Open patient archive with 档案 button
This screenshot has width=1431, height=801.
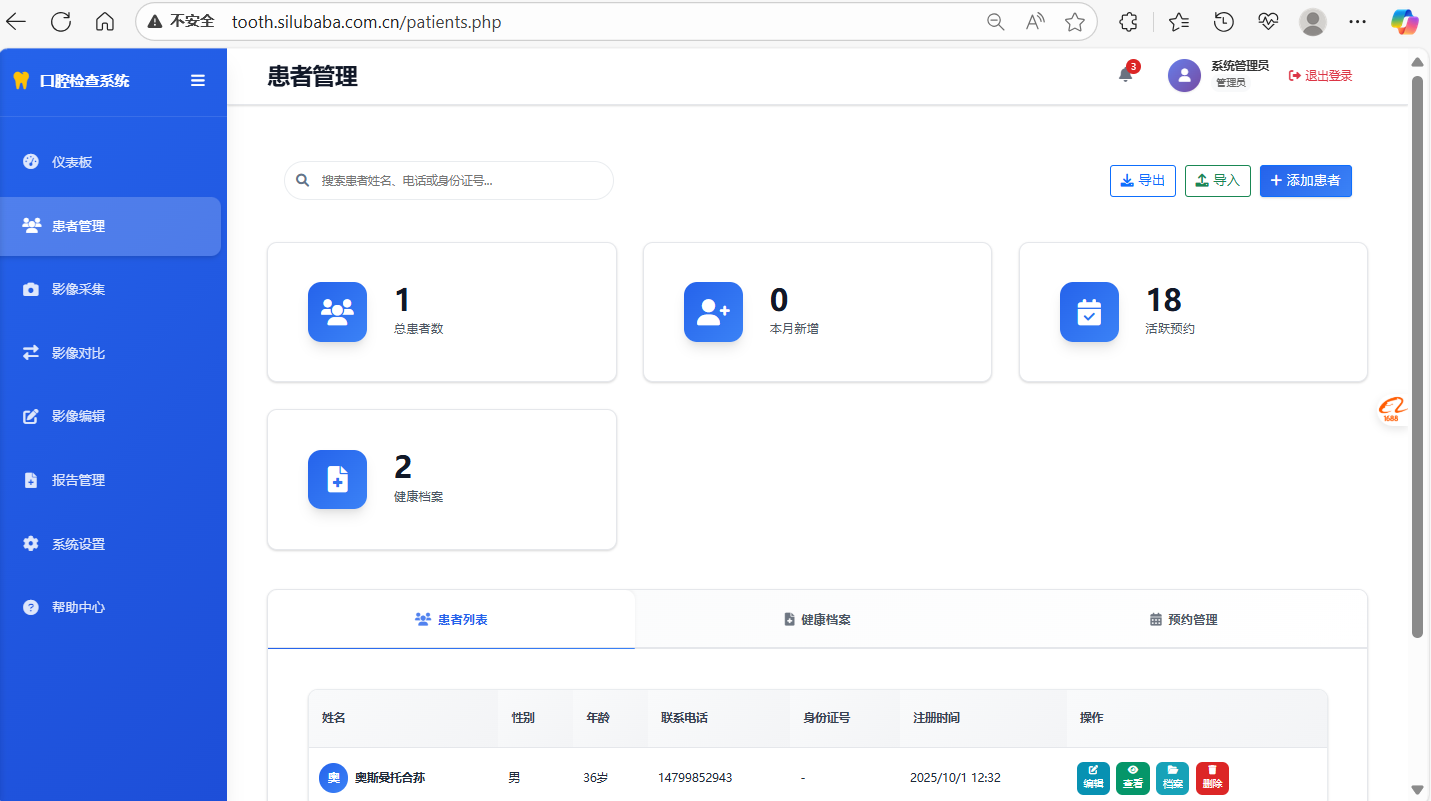click(x=1172, y=778)
